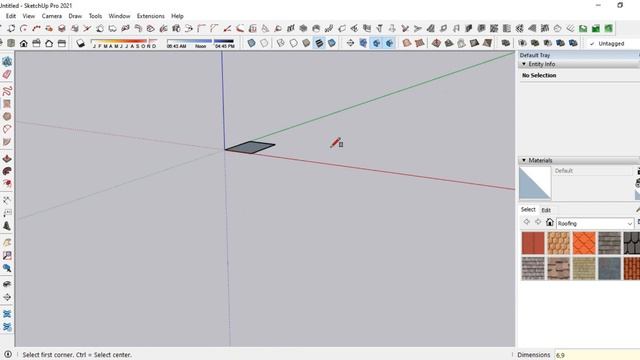Click materials browser back arrow
Screen dimensions: 640x360
pos(527,222)
